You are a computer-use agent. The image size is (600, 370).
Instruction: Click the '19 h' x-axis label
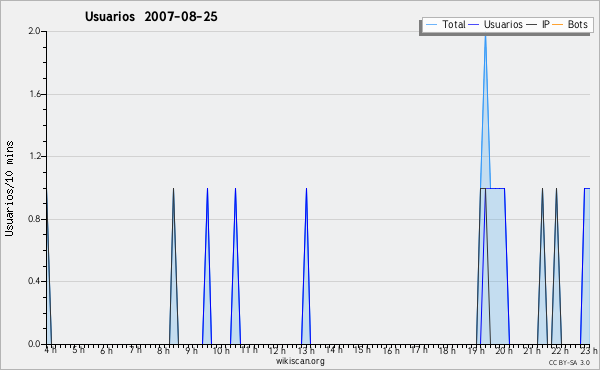(476, 350)
